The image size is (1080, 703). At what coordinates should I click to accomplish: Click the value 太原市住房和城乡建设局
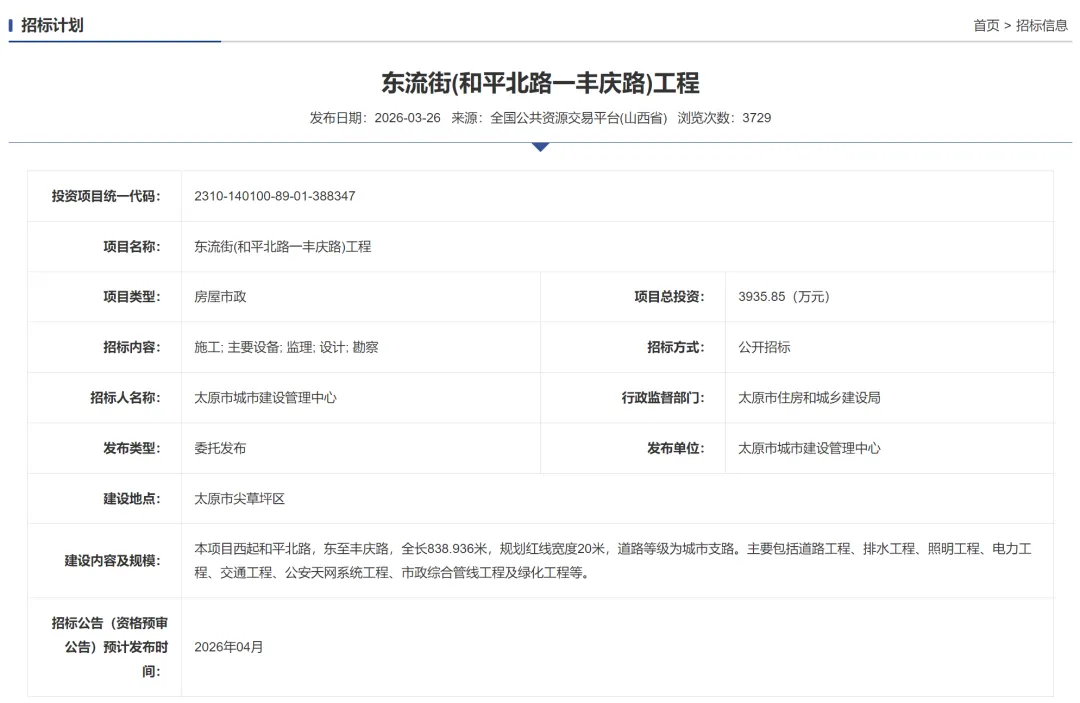click(x=809, y=397)
